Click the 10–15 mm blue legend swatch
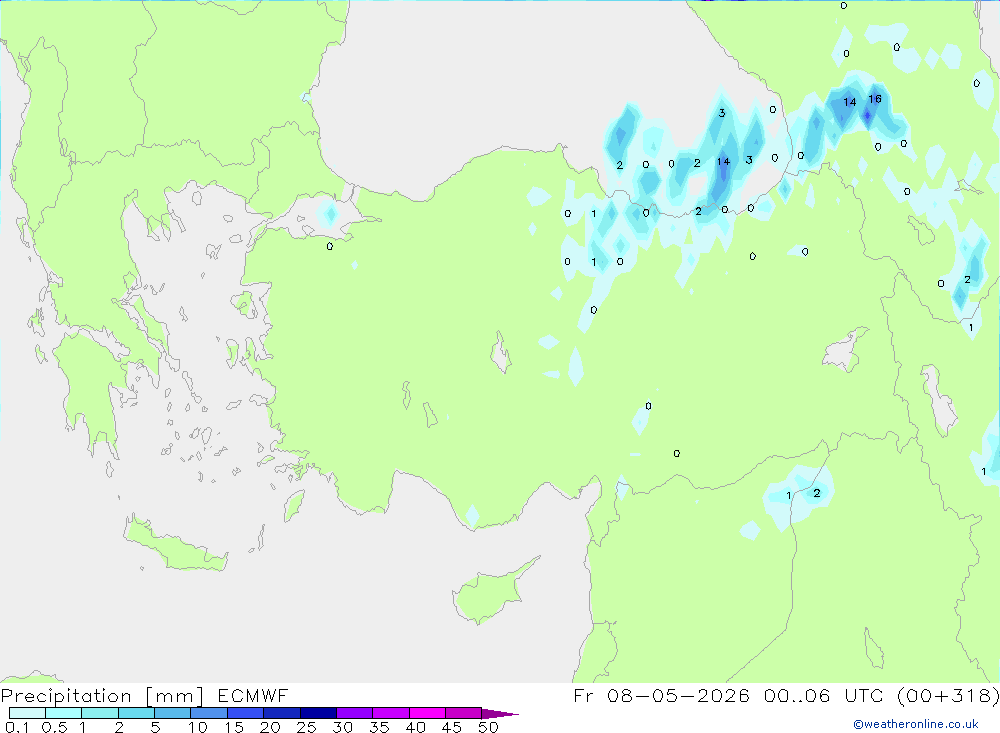1000x733 pixels. [209, 713]
